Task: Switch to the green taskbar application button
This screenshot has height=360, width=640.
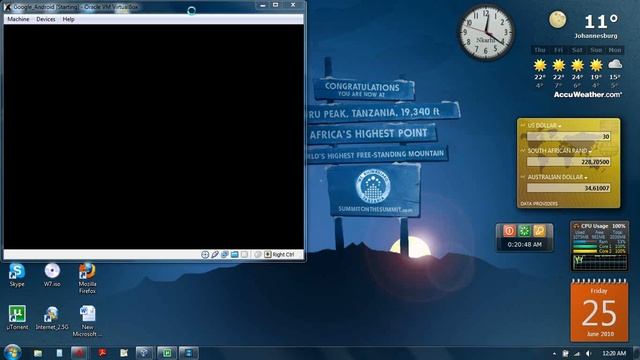Action: pos(167,353)
